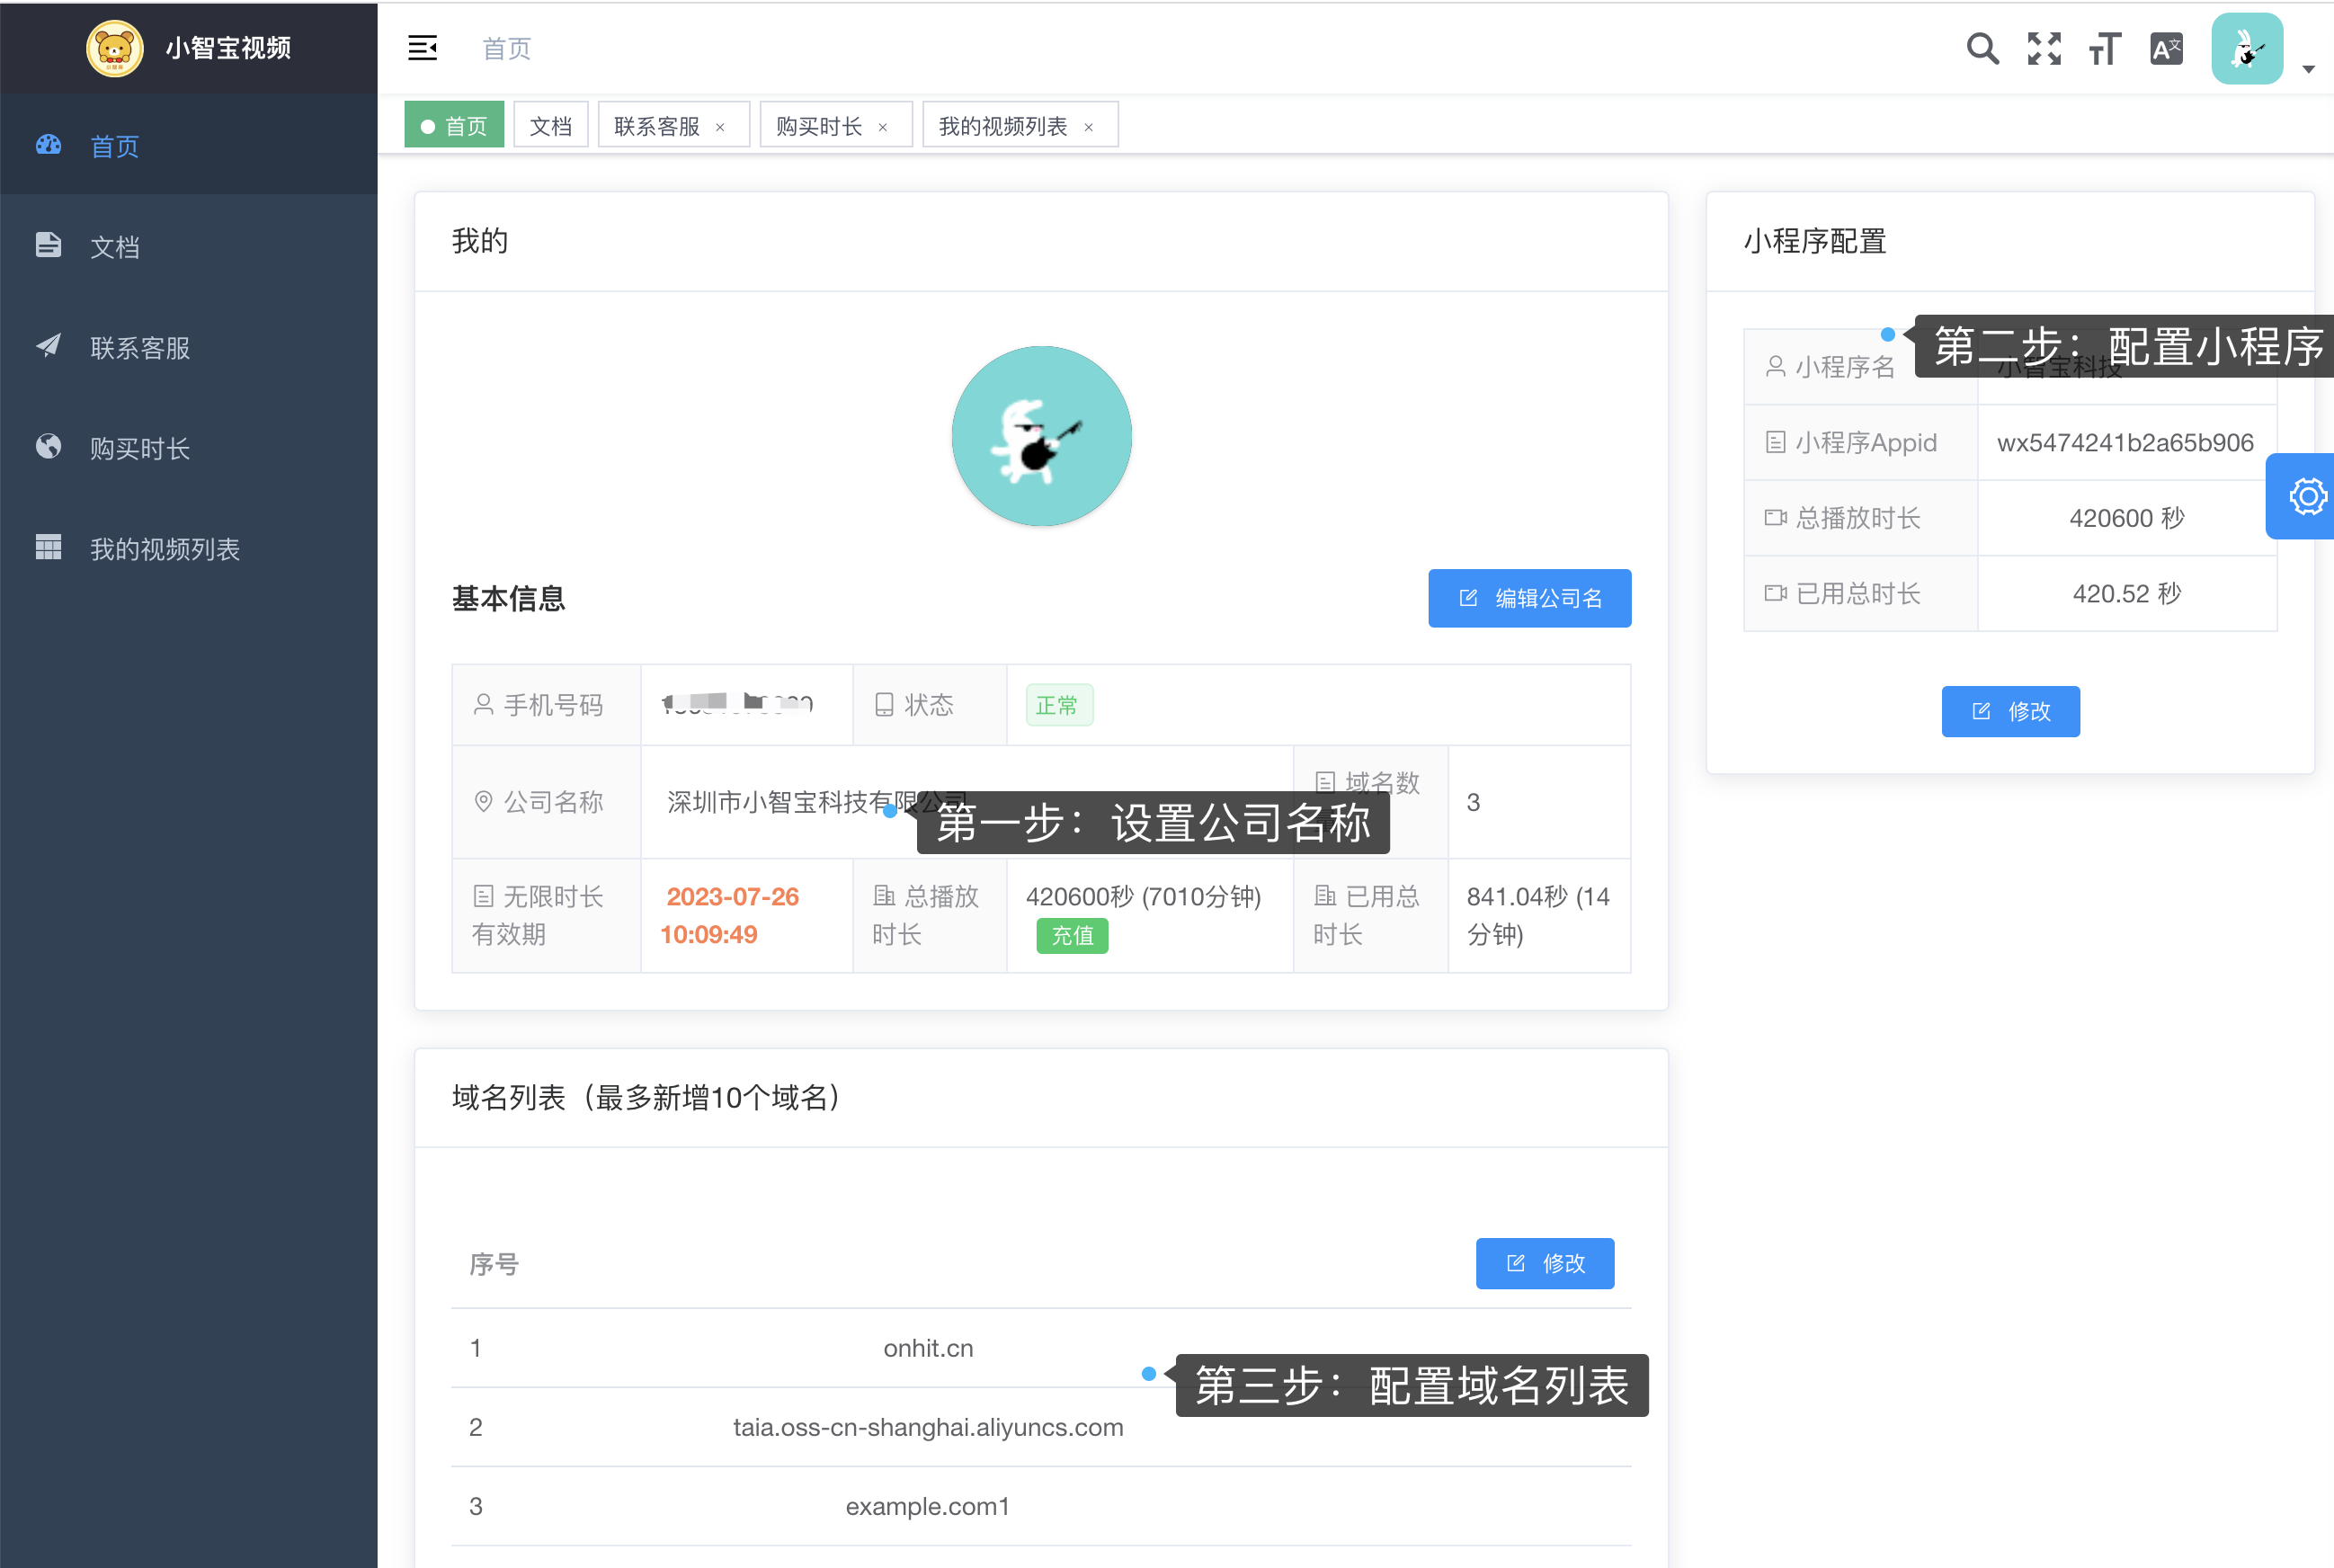Click the 文档 document icon in sidebar
The image size is (2334, 1568).
48,246
